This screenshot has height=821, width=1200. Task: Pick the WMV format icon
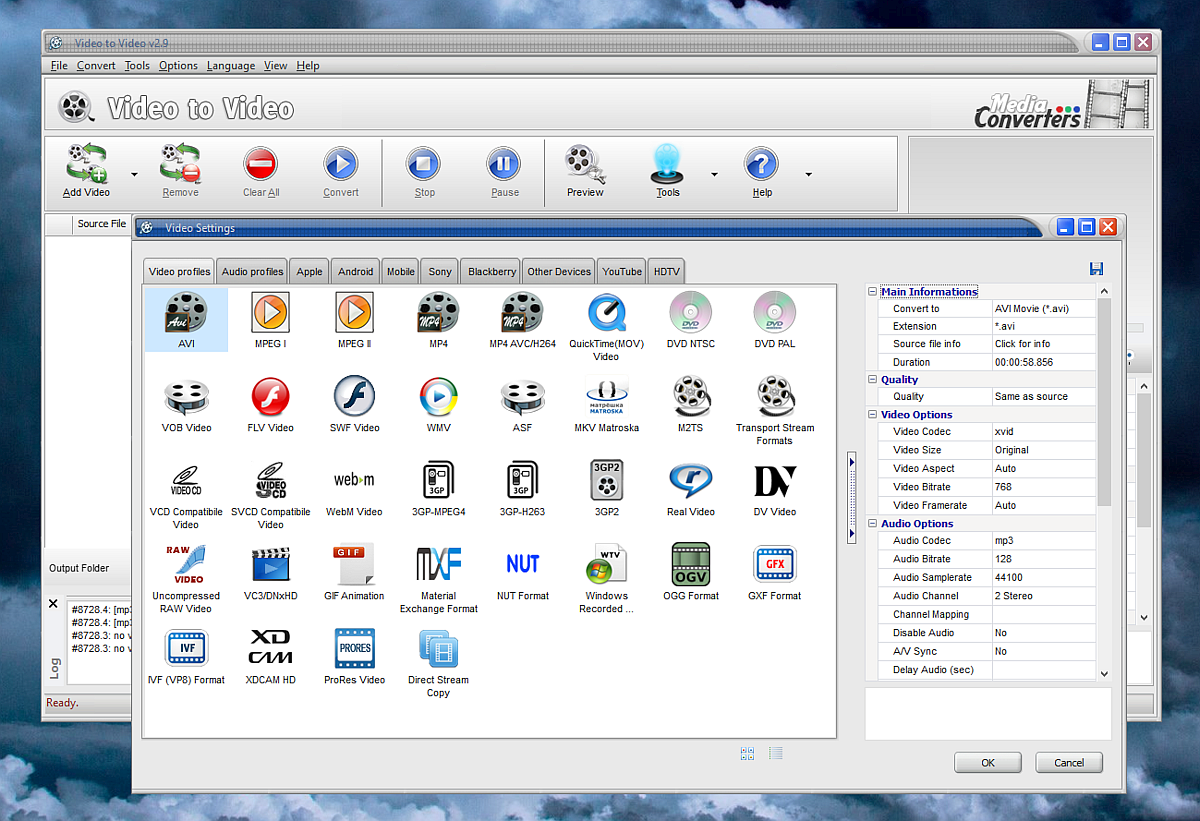coord(438,404)
